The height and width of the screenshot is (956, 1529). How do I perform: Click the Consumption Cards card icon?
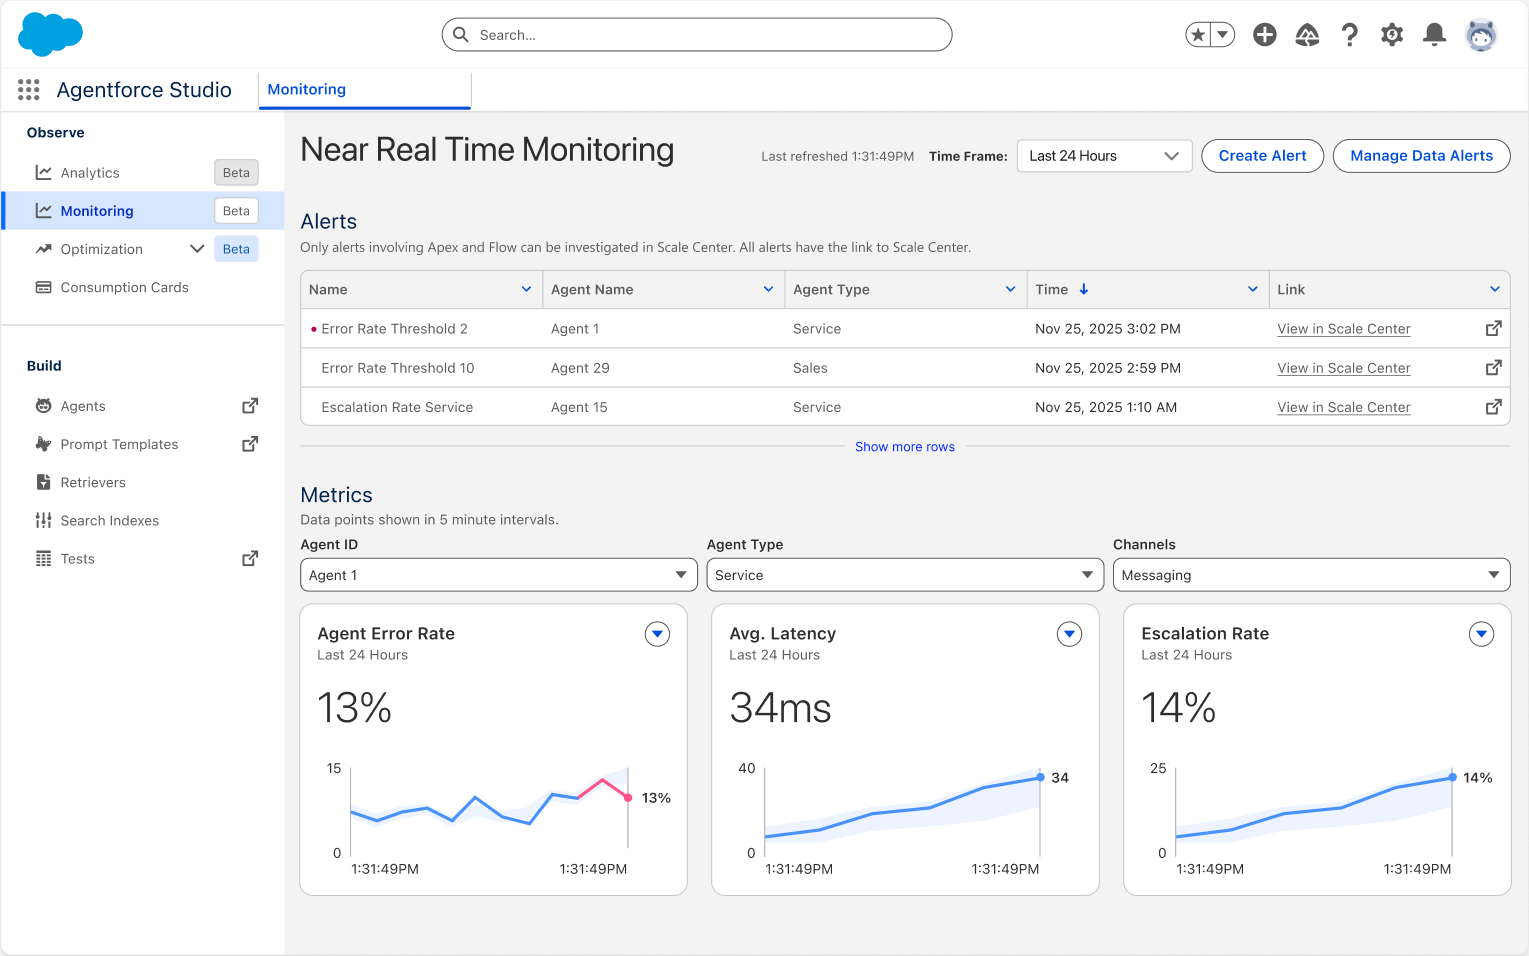point(44,287)
